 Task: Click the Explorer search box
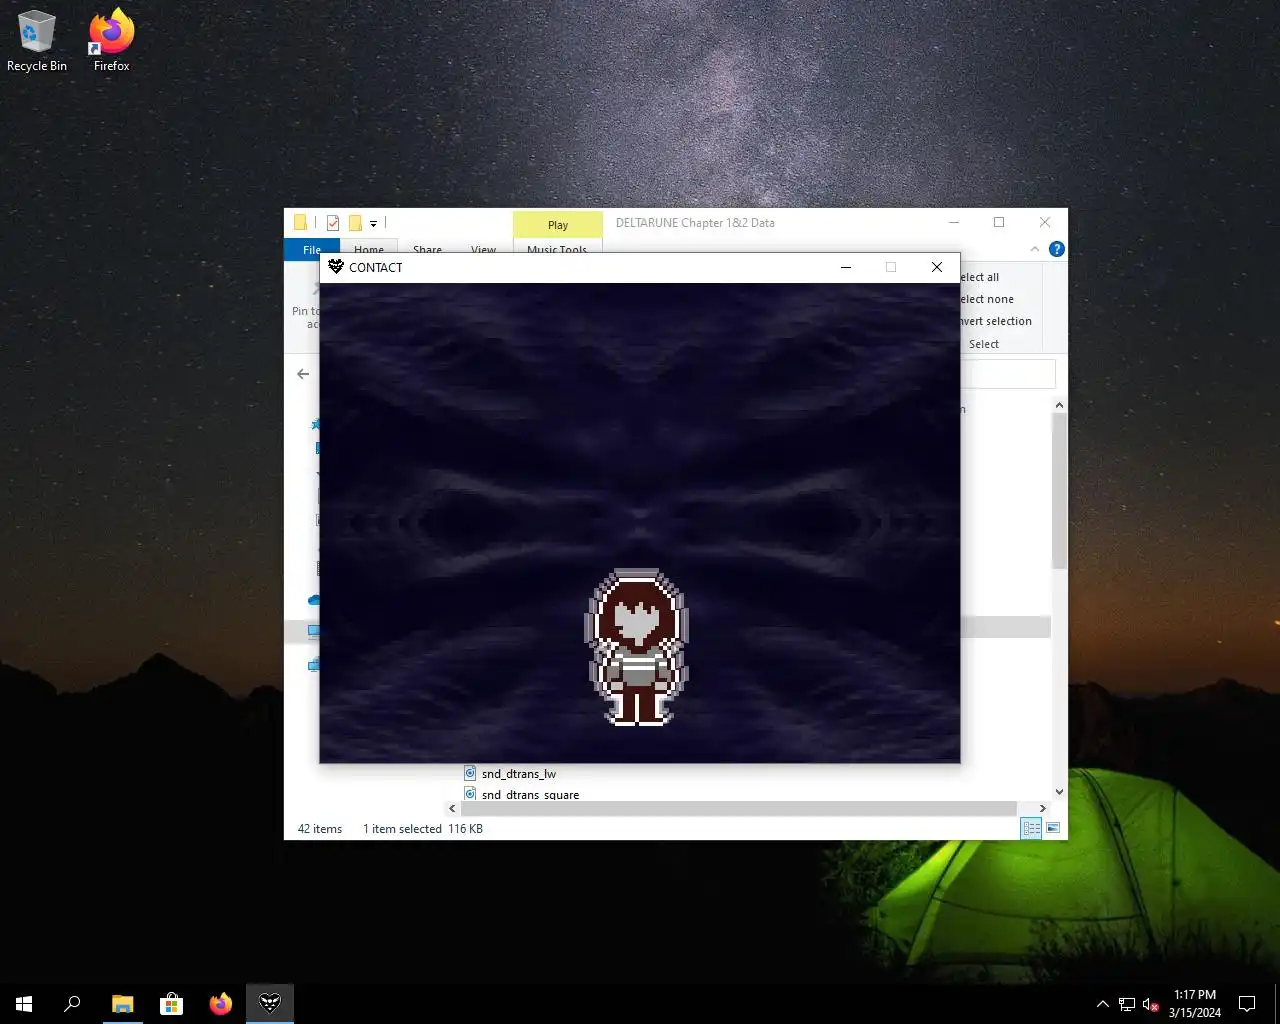pyautogui.click(x=1007, y=374)
